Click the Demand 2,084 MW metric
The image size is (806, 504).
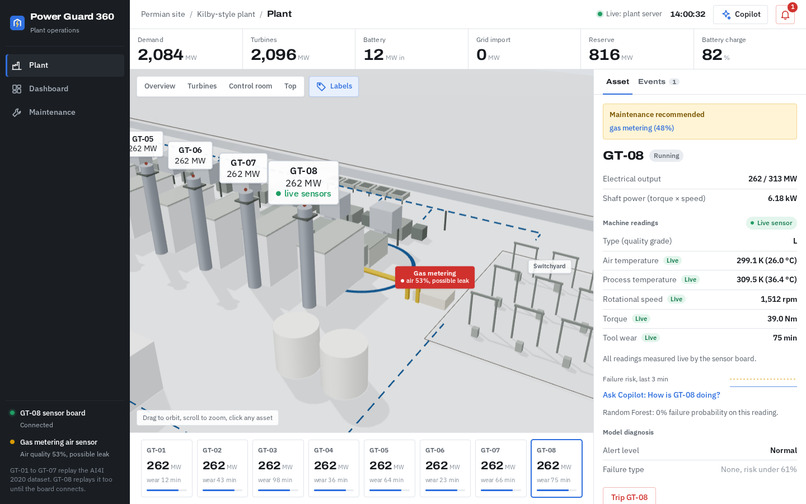(x=186, y=49)
